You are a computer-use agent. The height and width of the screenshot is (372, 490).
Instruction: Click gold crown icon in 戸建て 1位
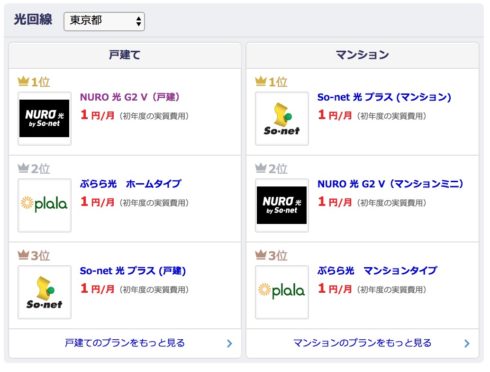(x=23, y=81)
